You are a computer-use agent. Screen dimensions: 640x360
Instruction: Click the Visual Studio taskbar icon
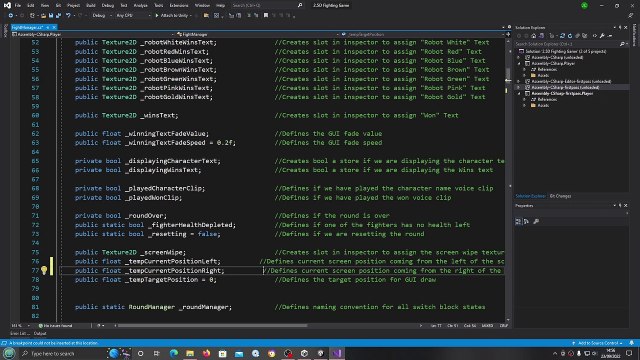(x=337, y=353)
